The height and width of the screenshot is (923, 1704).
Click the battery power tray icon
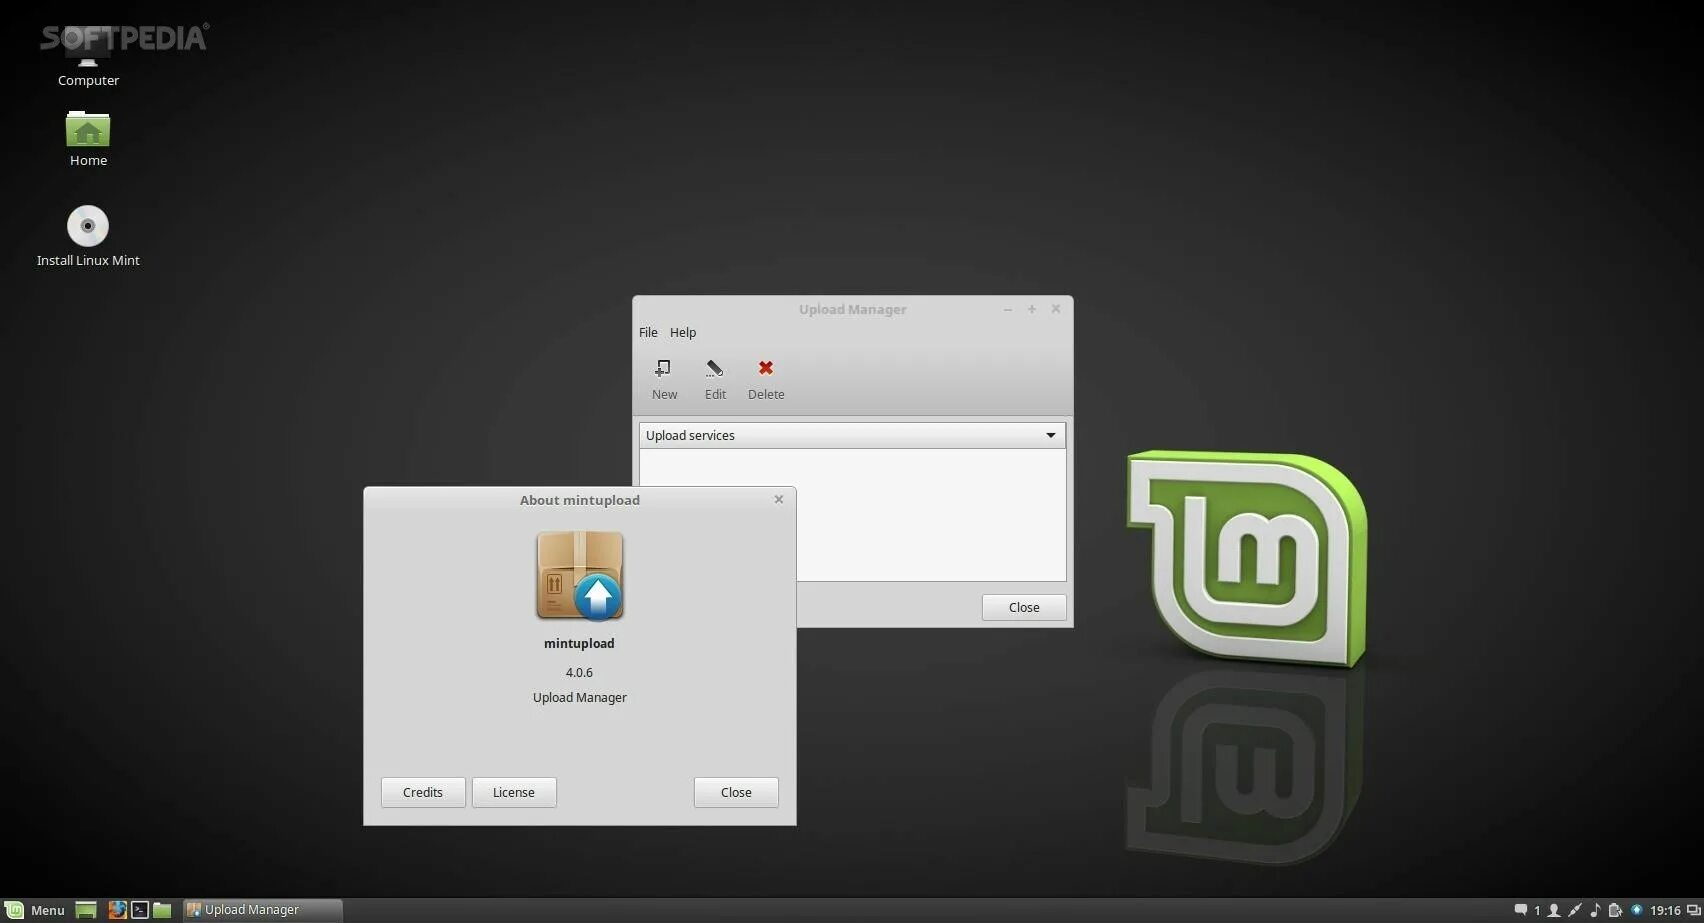(x=1615, y=910)
